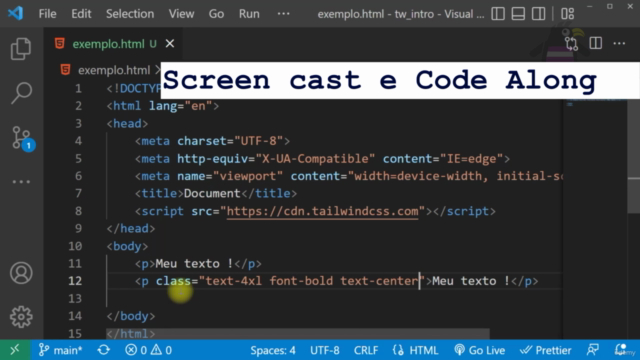Open the Selection menu

coord(130,14)
